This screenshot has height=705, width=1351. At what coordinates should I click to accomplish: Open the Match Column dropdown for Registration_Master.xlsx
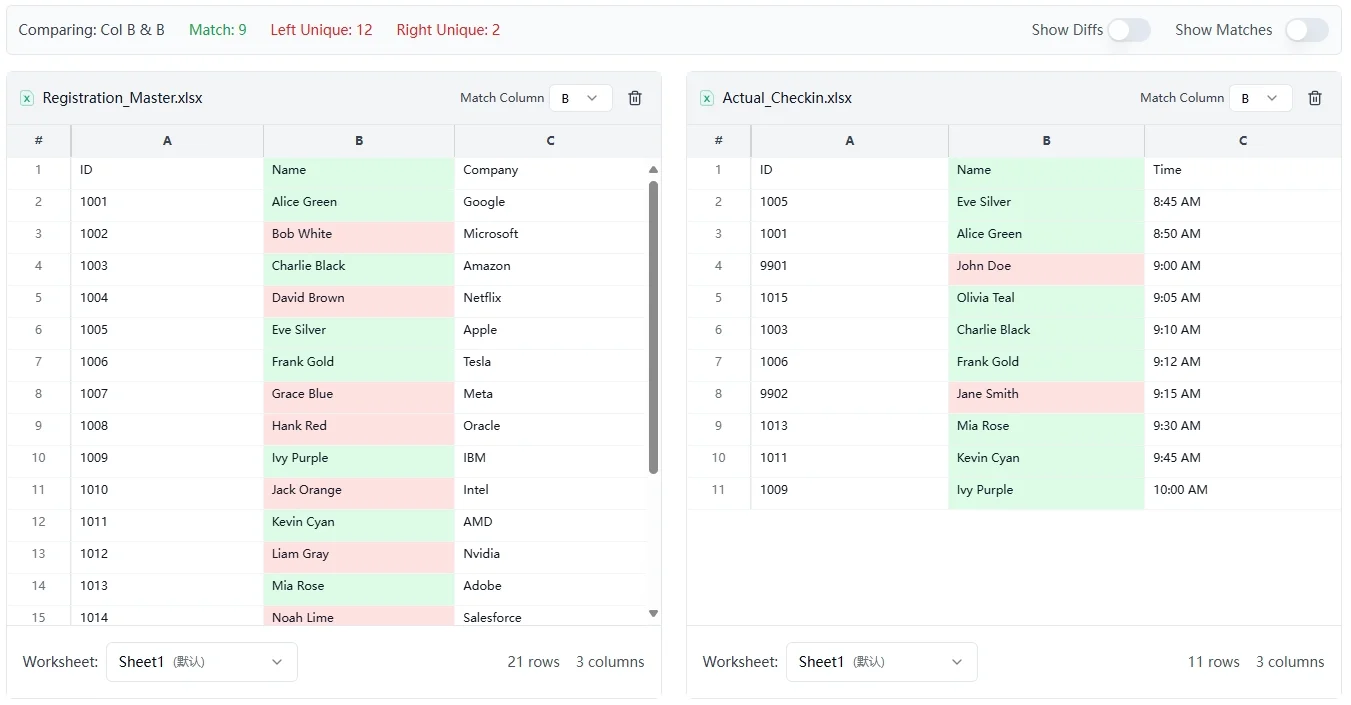[x=580, y=98]
